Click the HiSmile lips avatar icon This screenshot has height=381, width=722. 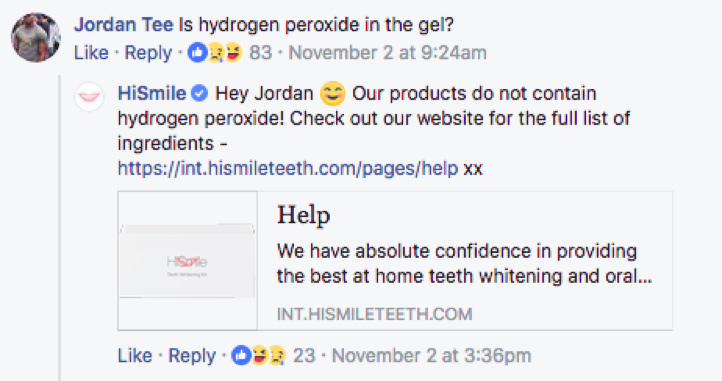point(89,96)
